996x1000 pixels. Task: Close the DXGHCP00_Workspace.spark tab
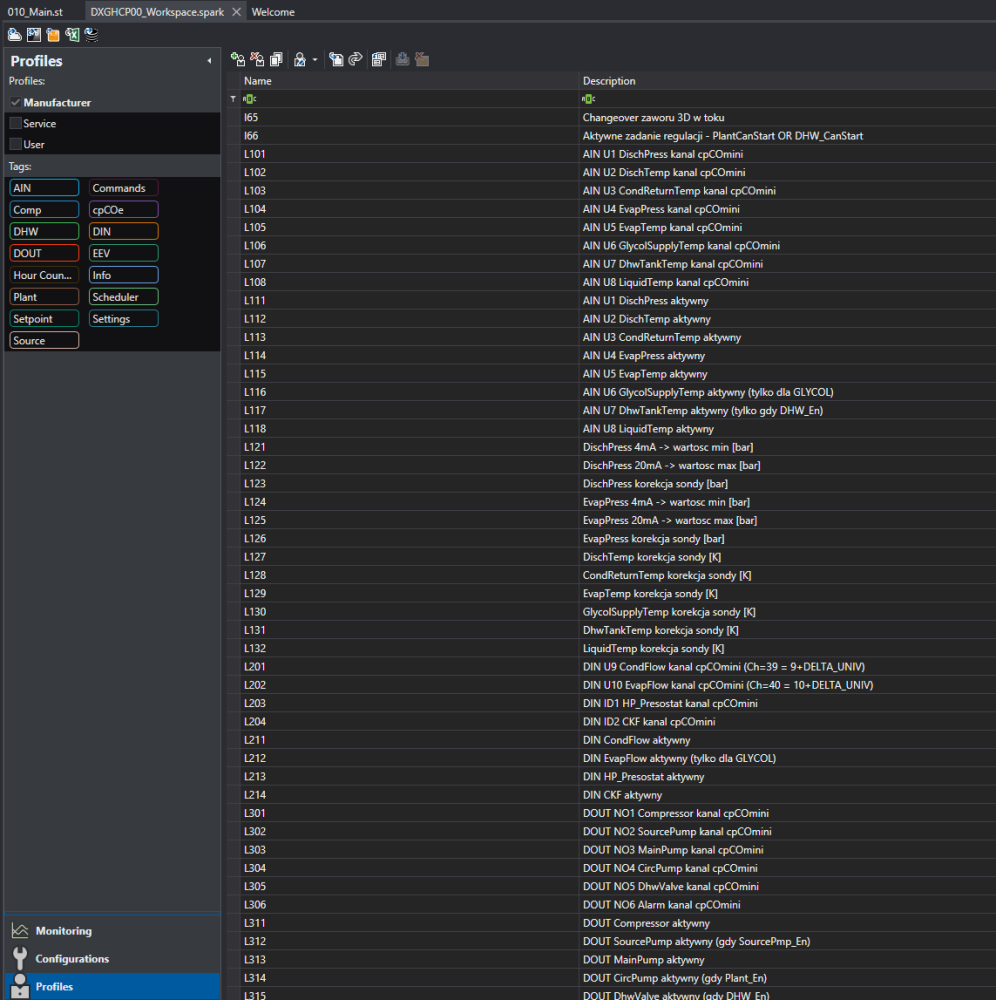[237, 11]
